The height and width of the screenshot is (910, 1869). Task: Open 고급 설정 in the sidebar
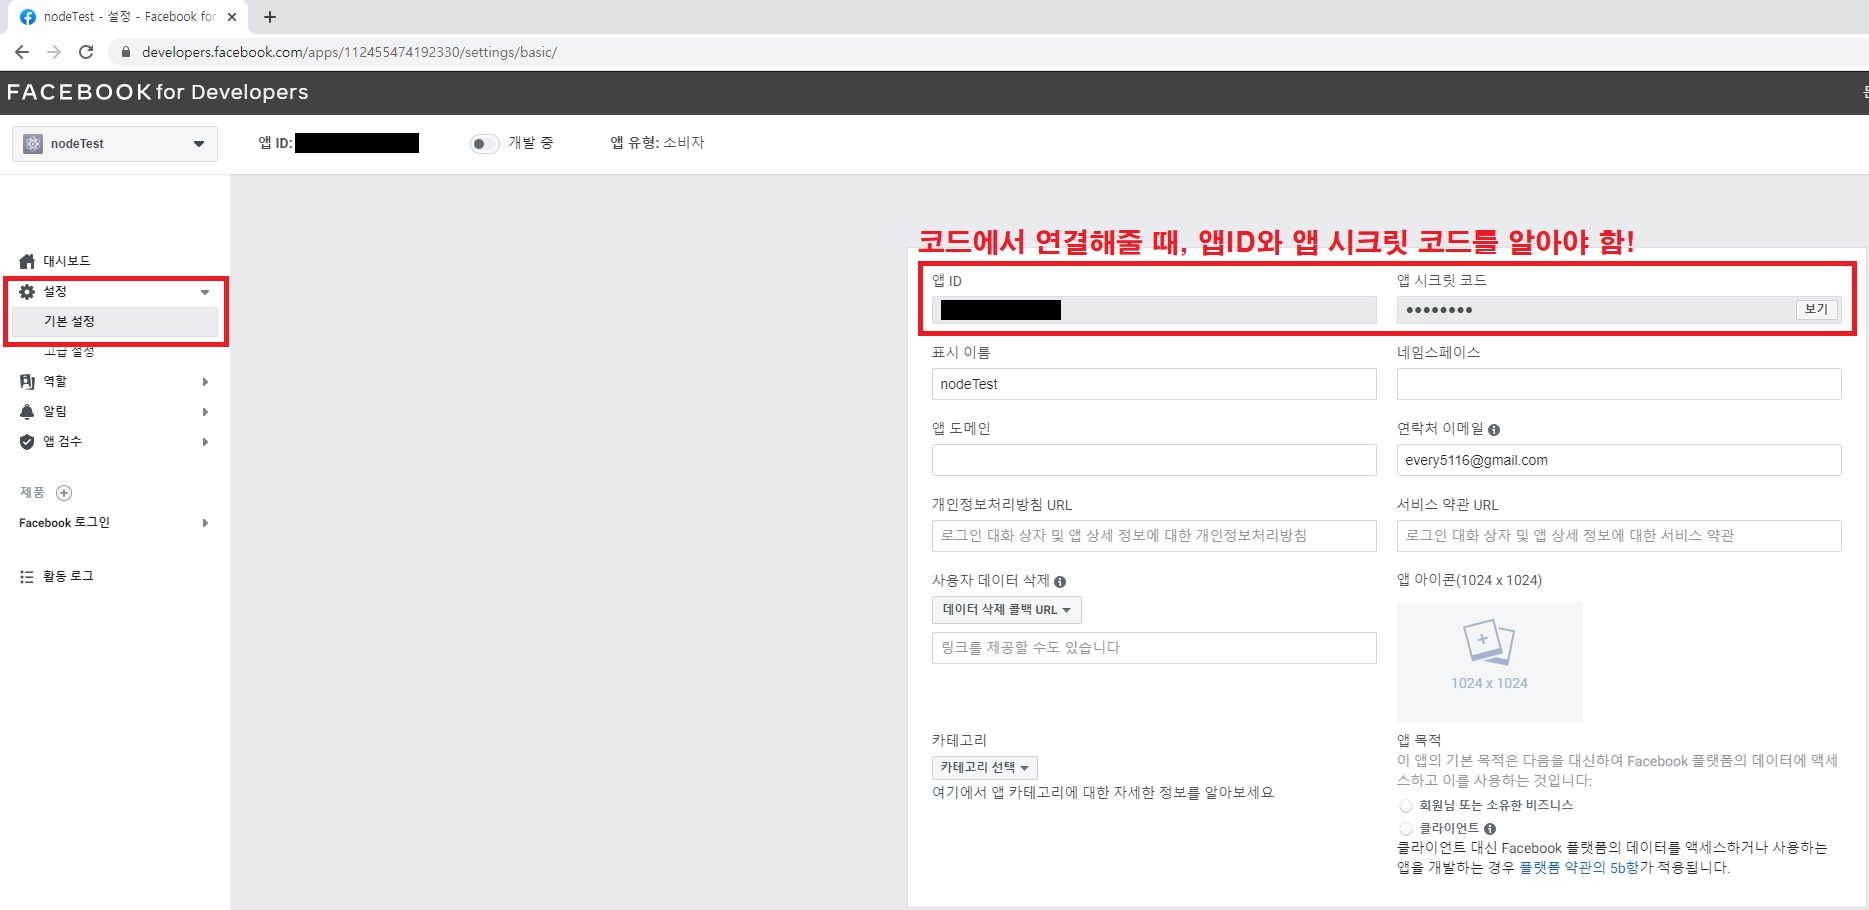coord(69,351)
